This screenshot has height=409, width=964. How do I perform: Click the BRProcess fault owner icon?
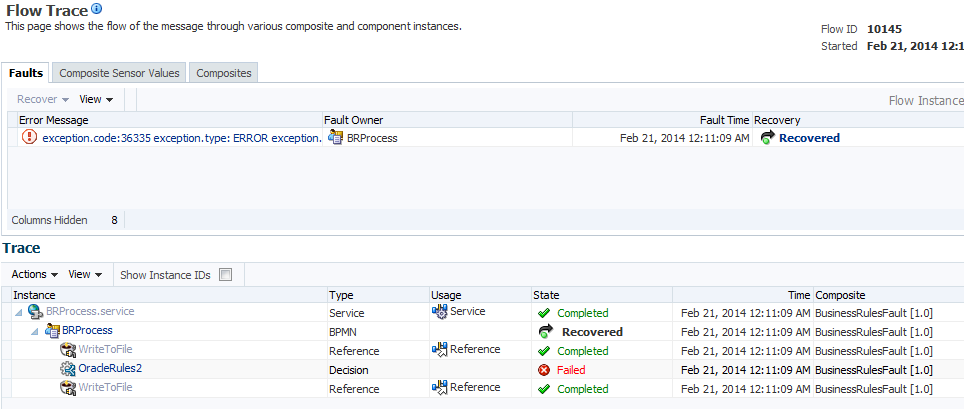point(335,138)
